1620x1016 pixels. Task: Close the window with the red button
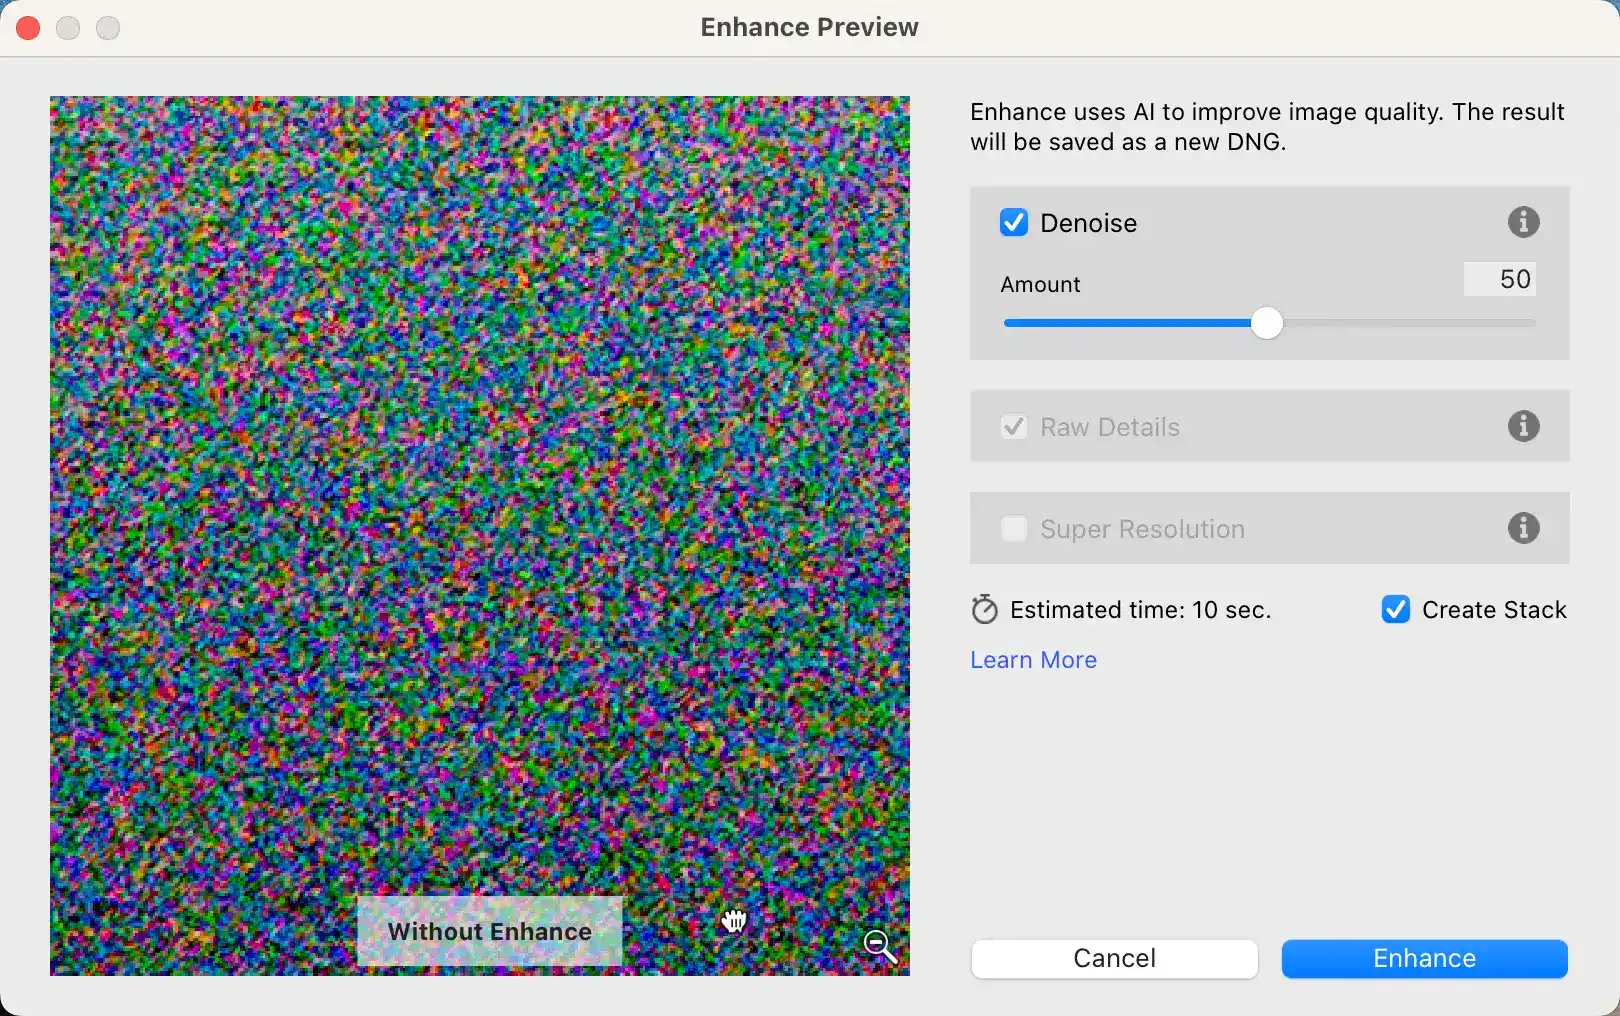[x=28, y=28]
